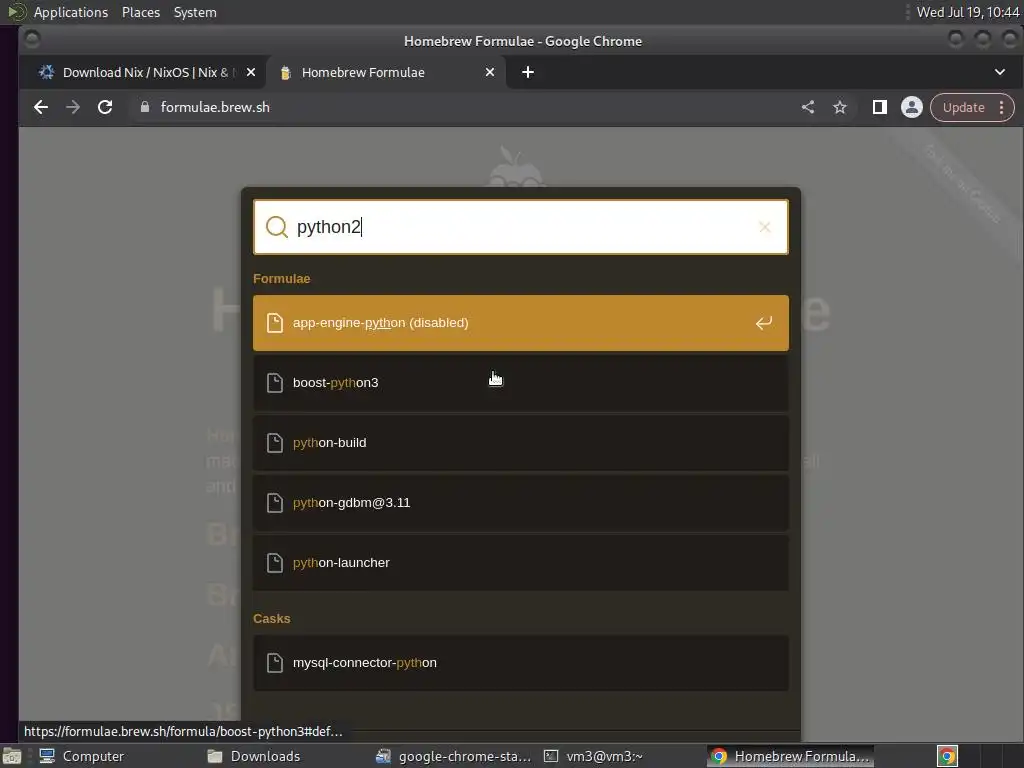
Task: Bookmark this page with the star icon
Action: click(840, 107)
